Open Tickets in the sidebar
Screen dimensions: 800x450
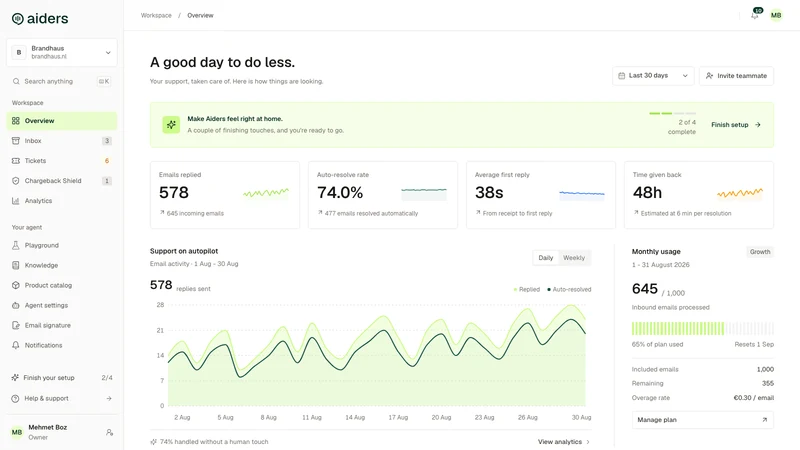click(62, 161)
